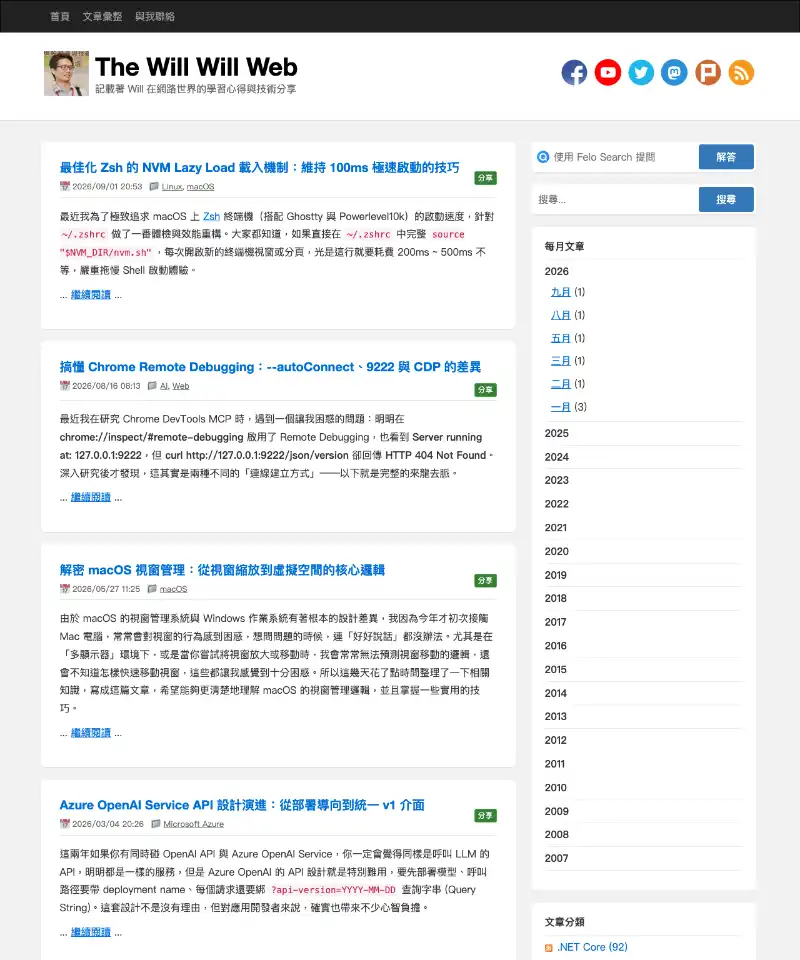Image resolution: width=800 pixels, height=960 pixels.
Task: Share the Azure OpenAI Service article
Action: point(485,816)
